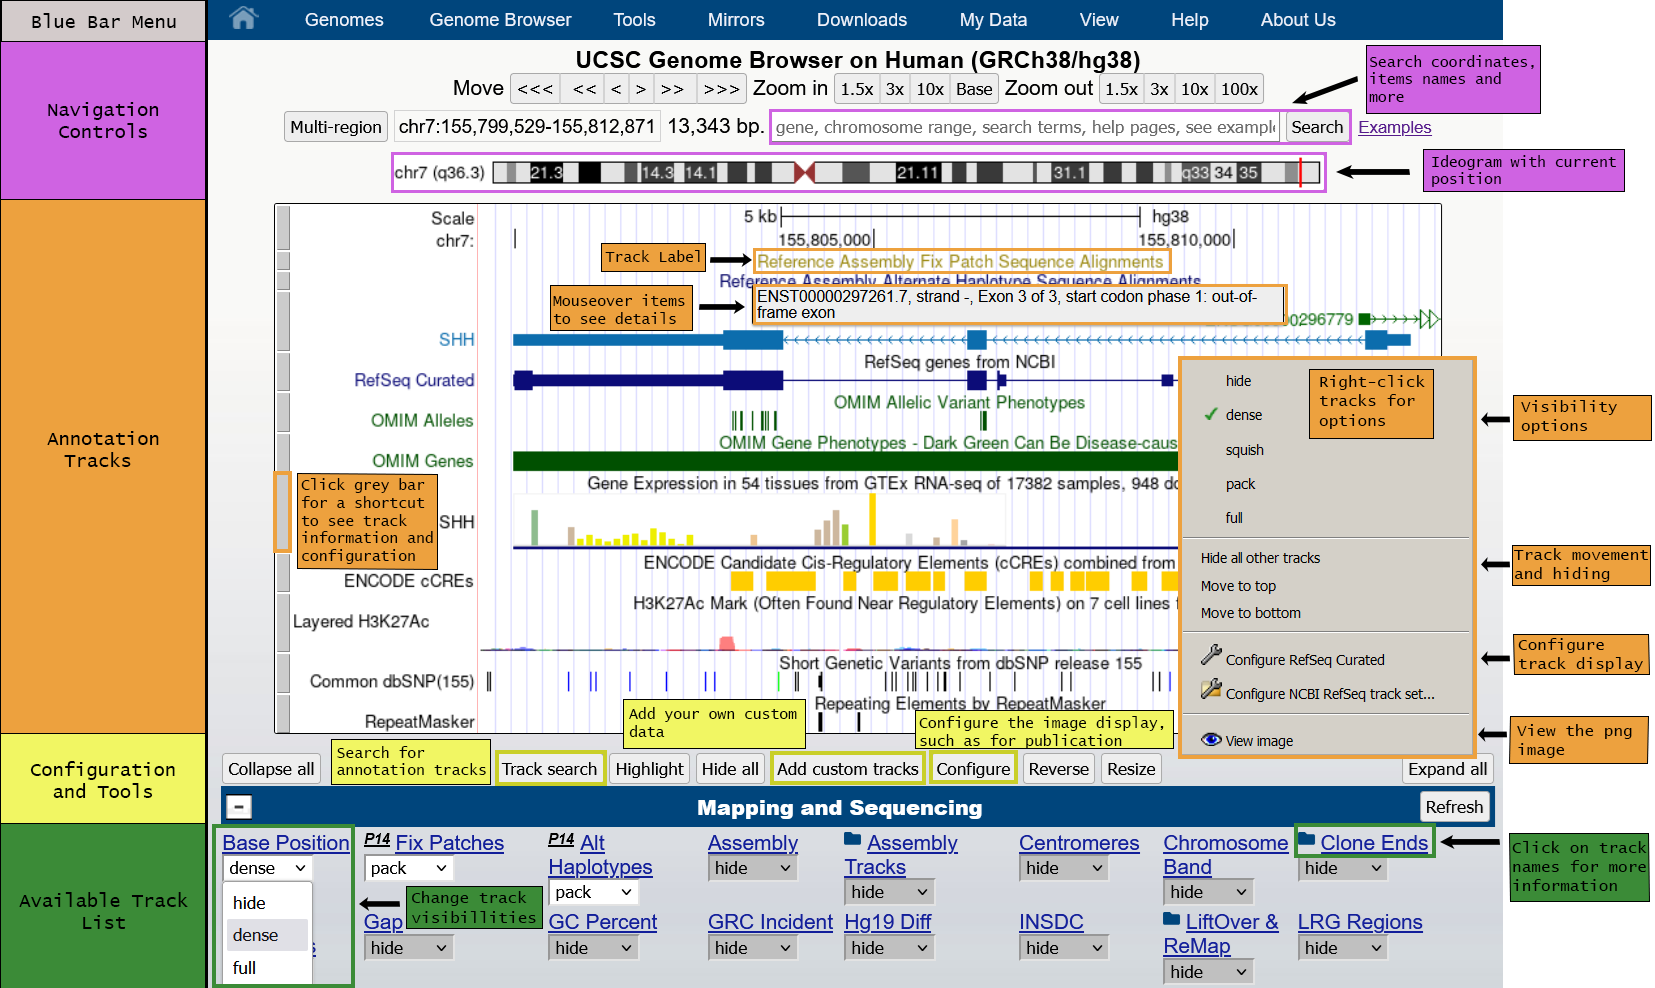Image resolution: width=1655 pixels, height=988 pixels.
Task: Click the folder icon beside Assembly Tracks
Action: coord(852,840)
